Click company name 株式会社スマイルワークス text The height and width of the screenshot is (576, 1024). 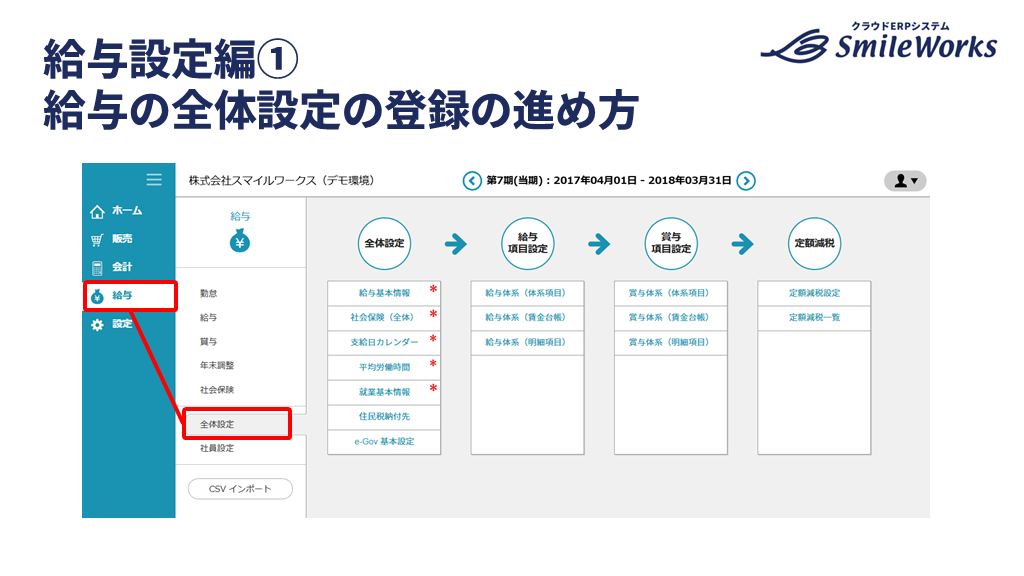[252, 180]
